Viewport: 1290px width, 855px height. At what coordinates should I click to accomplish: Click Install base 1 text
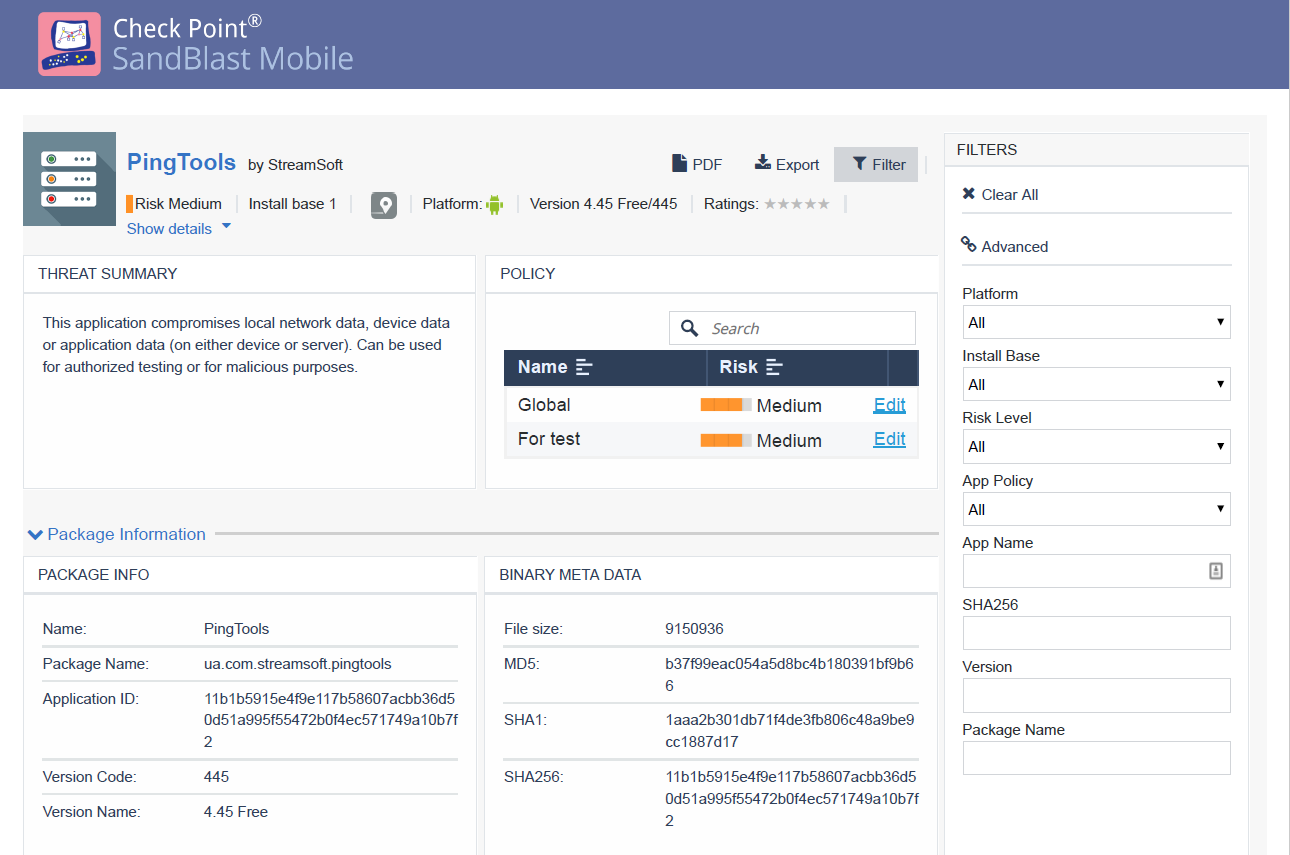click(293, 204)
